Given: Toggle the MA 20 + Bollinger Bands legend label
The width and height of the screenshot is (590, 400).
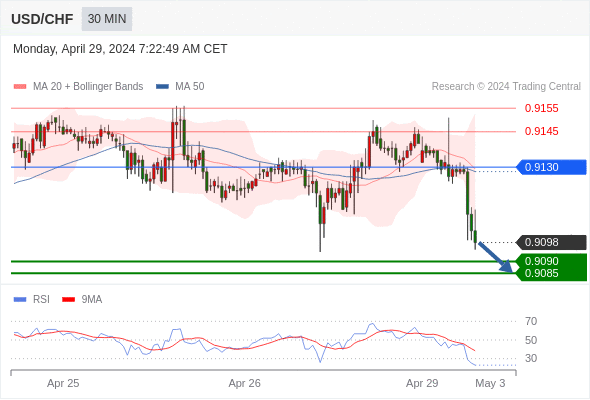Looking at the screenshot, I should 88,87.
